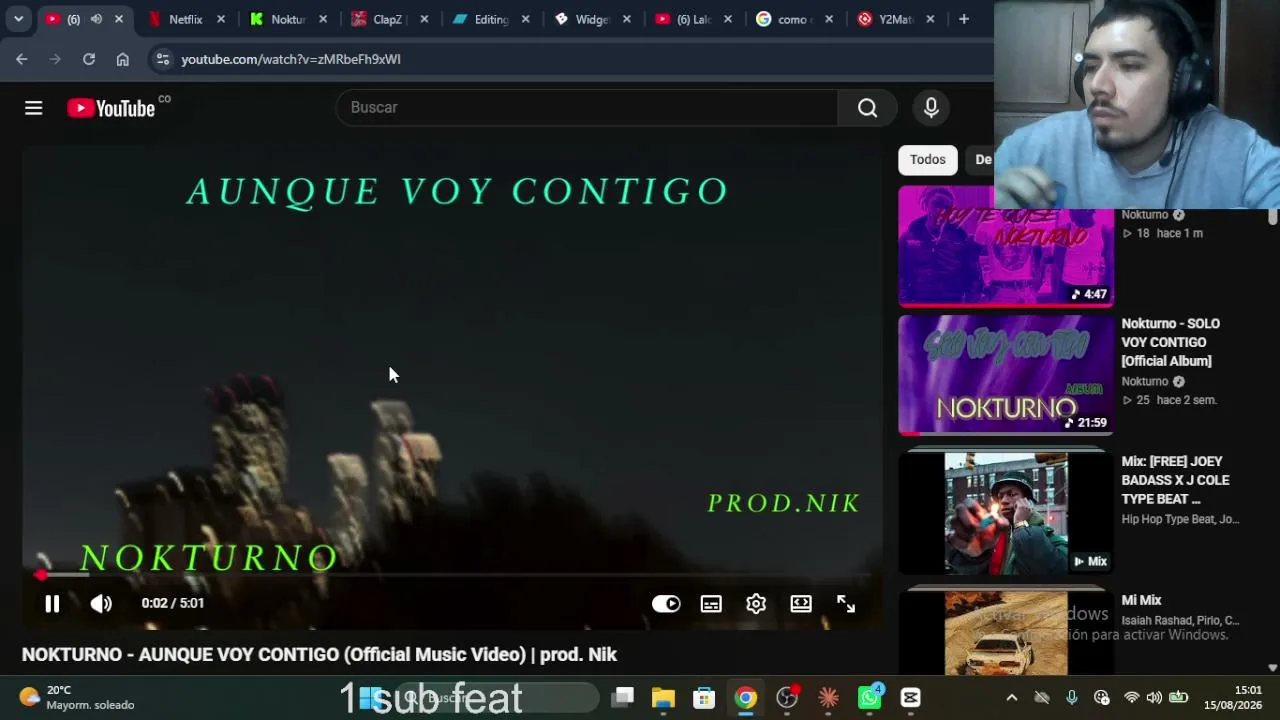Switch to the Google "como" search tab
Screen dimensions: 1280x720
[x=795, y=19]
